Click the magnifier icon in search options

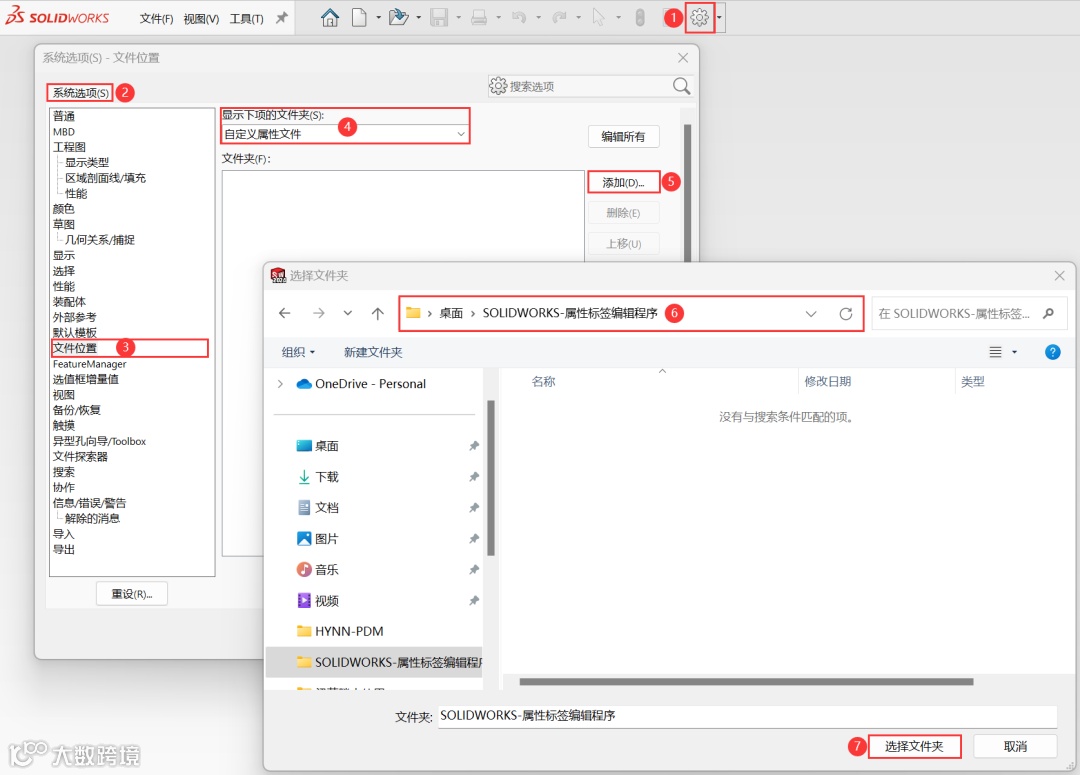tap(681, 86)
